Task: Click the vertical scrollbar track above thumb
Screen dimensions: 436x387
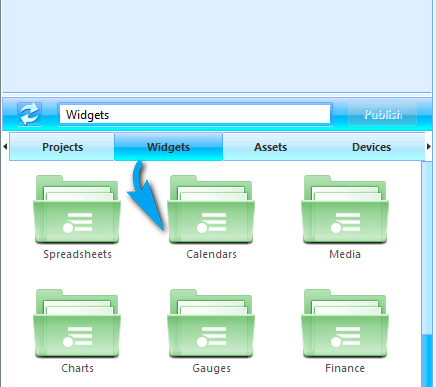Action: click(427, 247)
